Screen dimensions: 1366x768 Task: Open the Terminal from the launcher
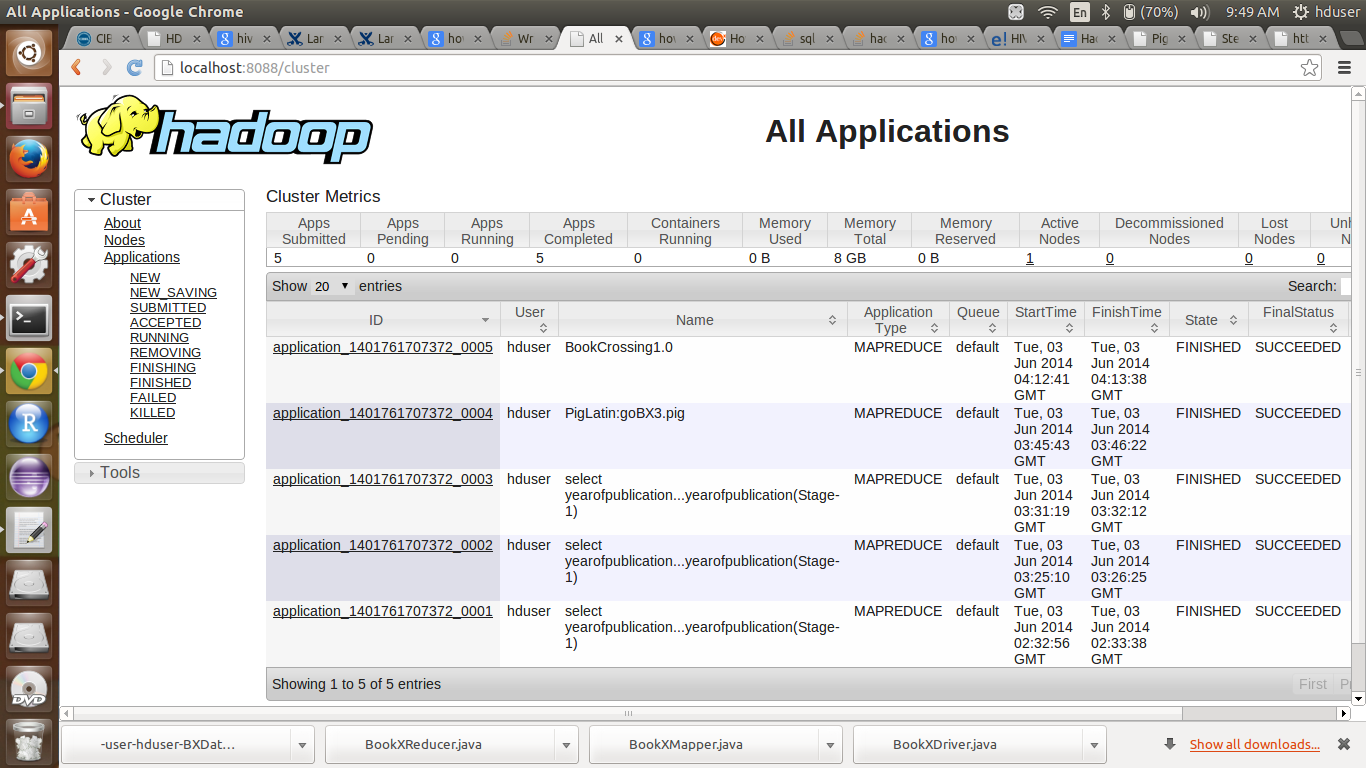coord(29,320)
